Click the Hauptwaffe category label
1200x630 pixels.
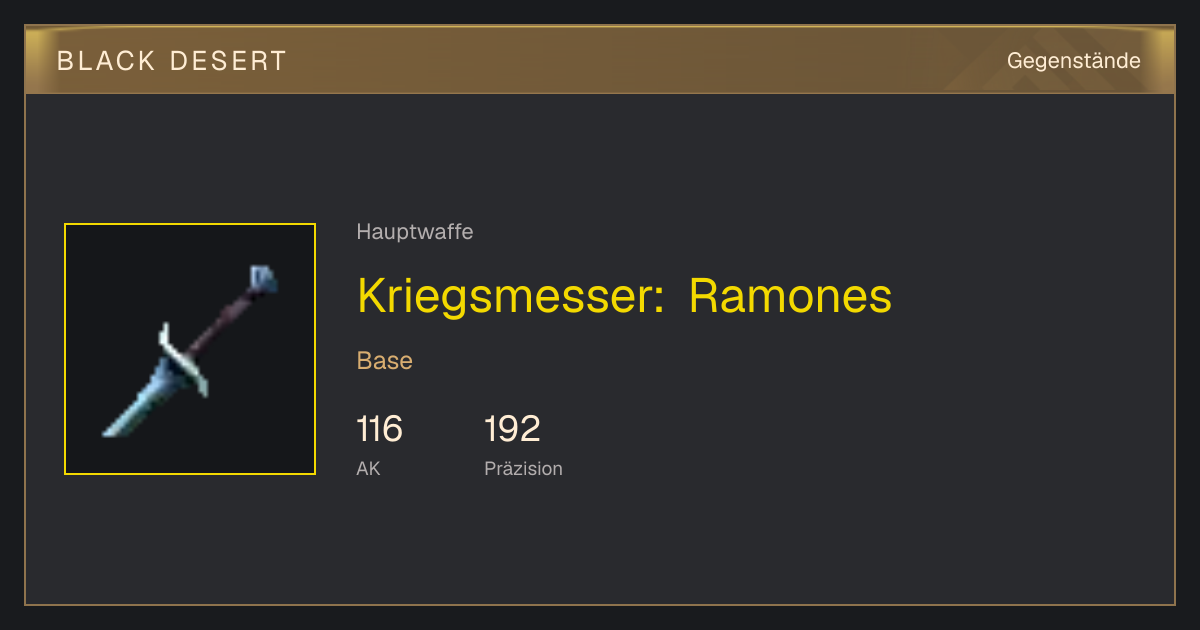(414, 232)
